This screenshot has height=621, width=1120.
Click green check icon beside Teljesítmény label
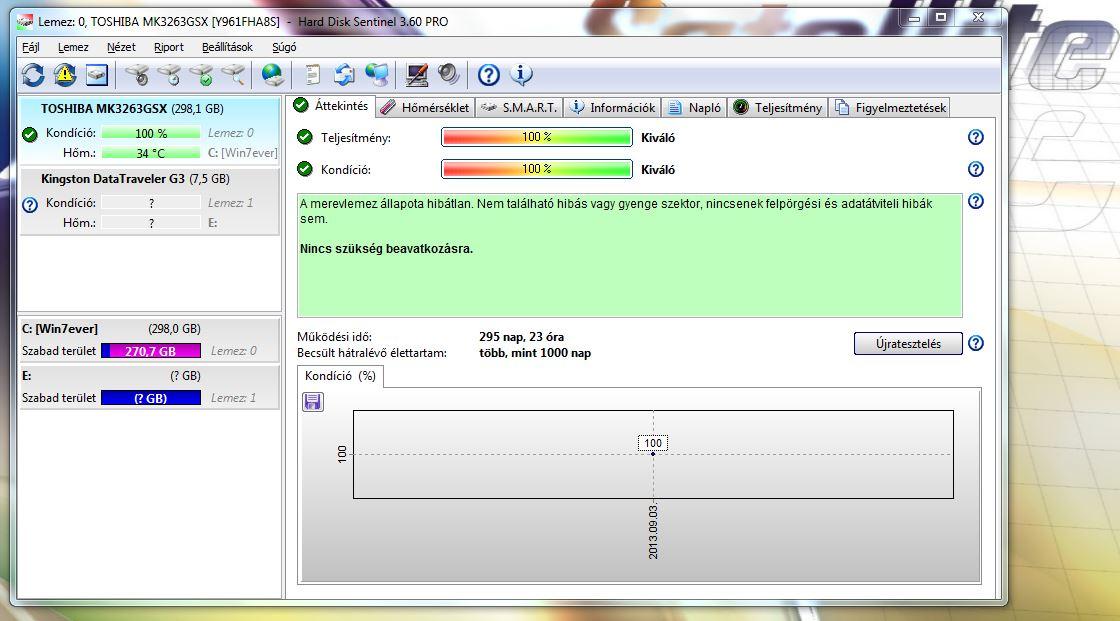click(x=305, y=137)
